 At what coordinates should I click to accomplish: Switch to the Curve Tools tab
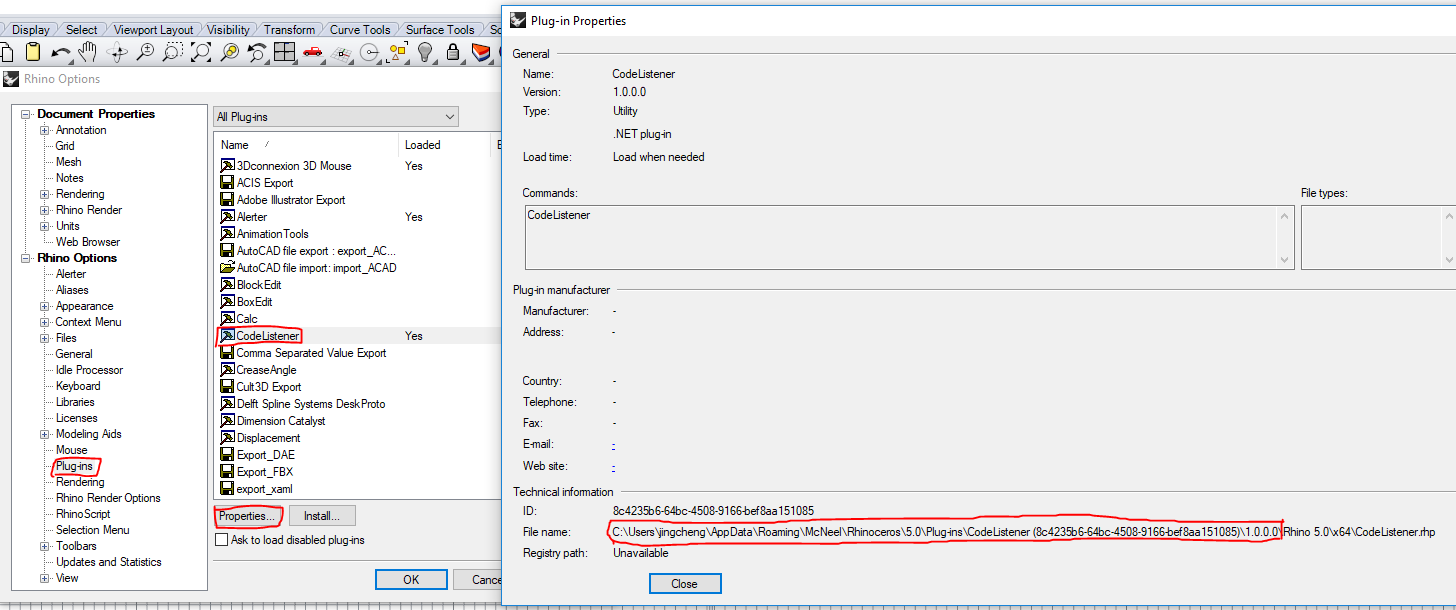[361, 30]
